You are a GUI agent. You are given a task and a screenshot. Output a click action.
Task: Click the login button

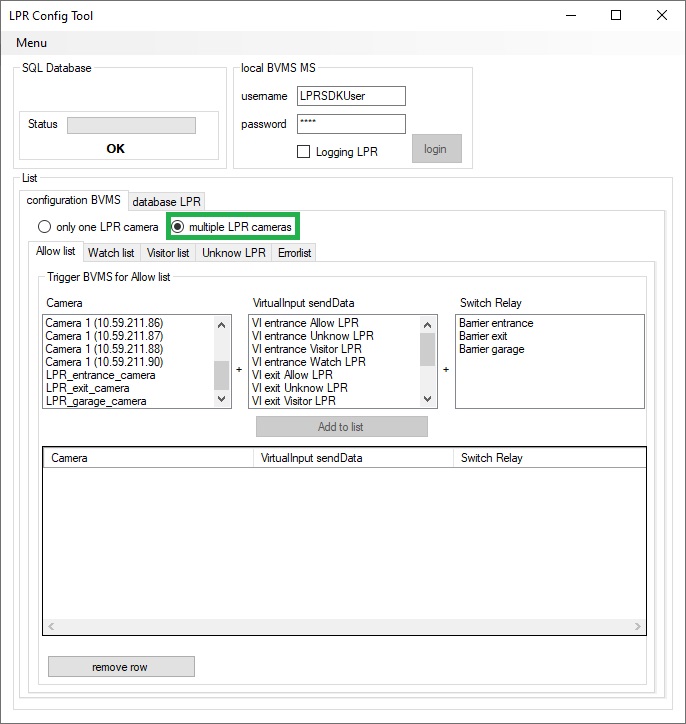(436, 149)
